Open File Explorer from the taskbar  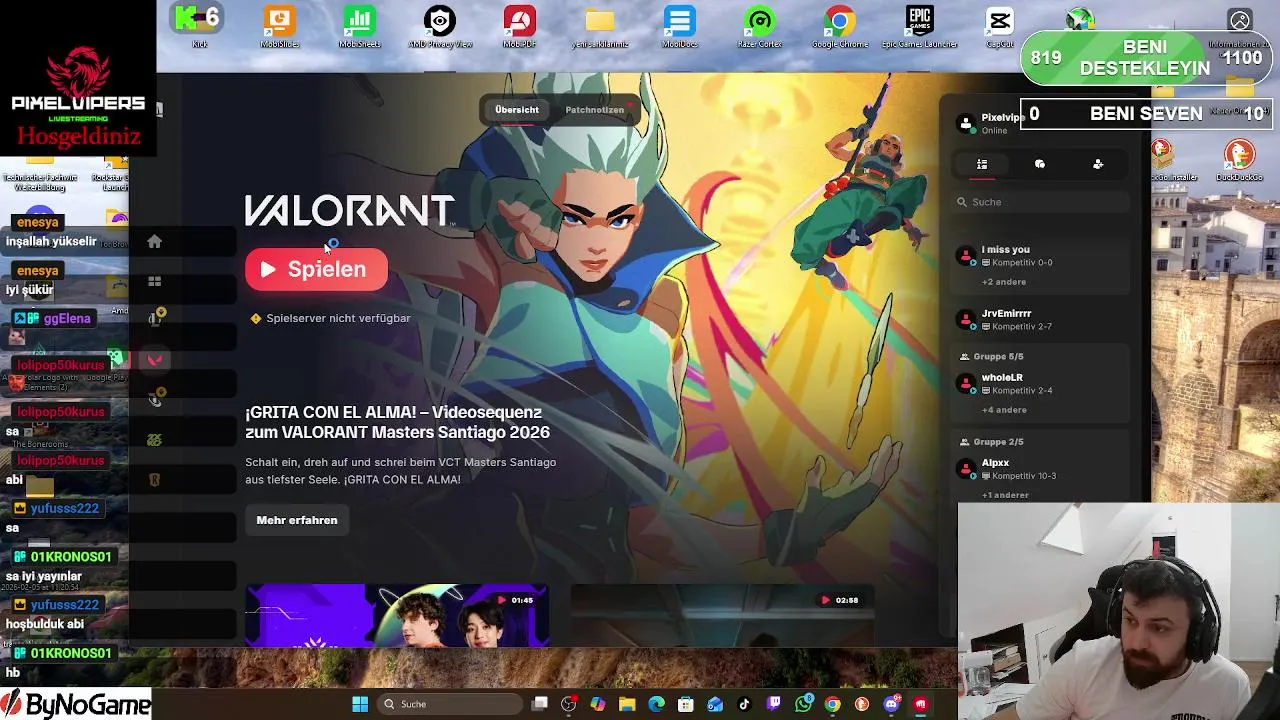627,704
